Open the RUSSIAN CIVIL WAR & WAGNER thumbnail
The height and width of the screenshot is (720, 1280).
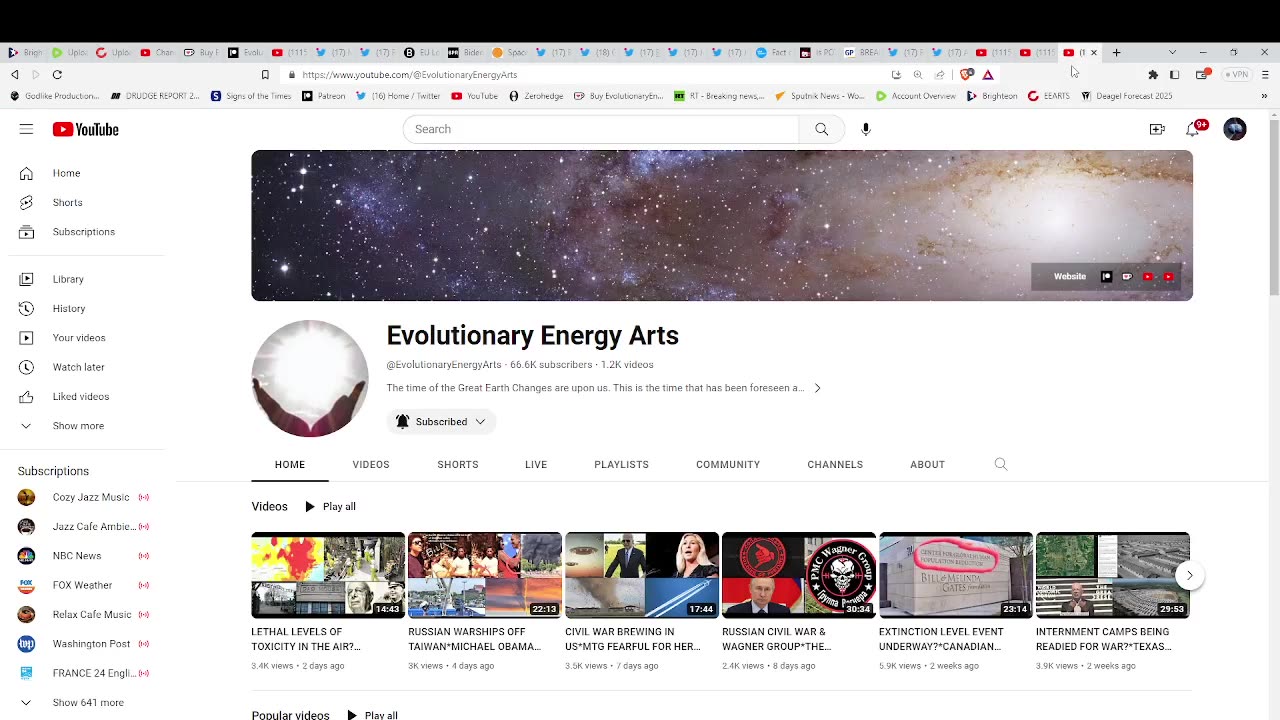click(799, 575)
